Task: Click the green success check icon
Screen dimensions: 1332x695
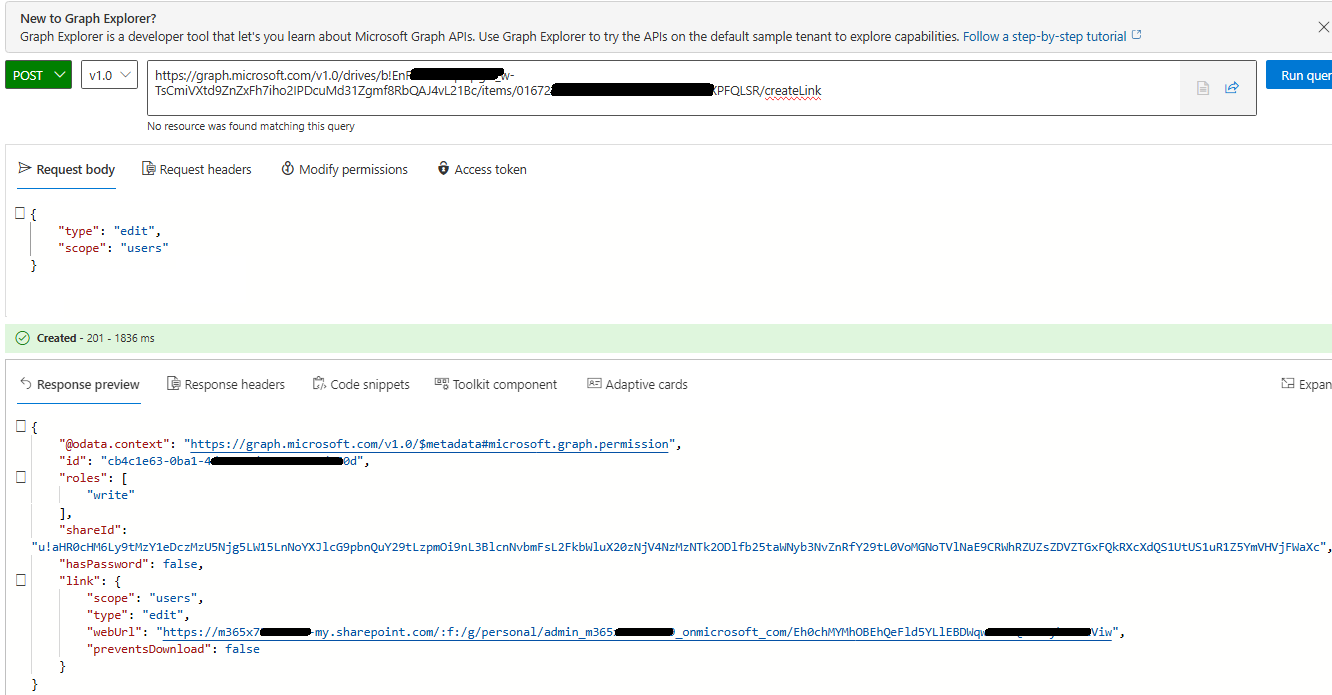Action: (22, 338)
